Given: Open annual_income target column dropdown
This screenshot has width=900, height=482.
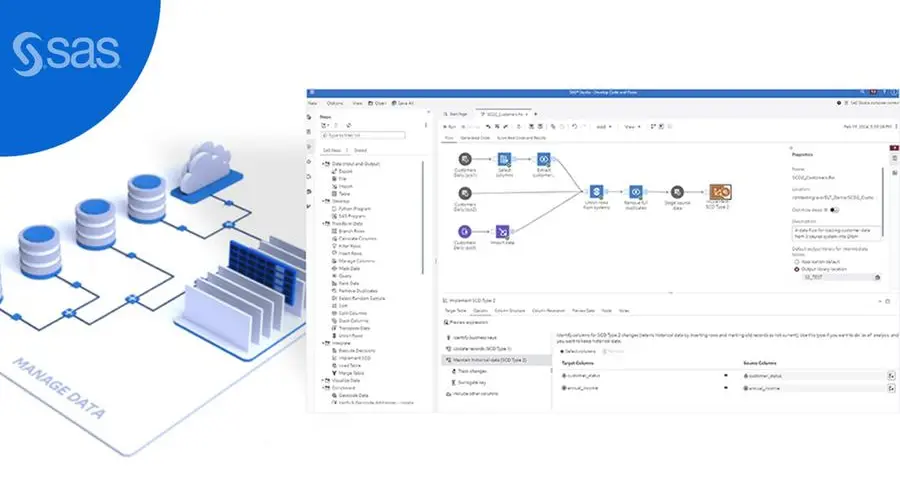Looking at the screenshot, I should (726, 388).
